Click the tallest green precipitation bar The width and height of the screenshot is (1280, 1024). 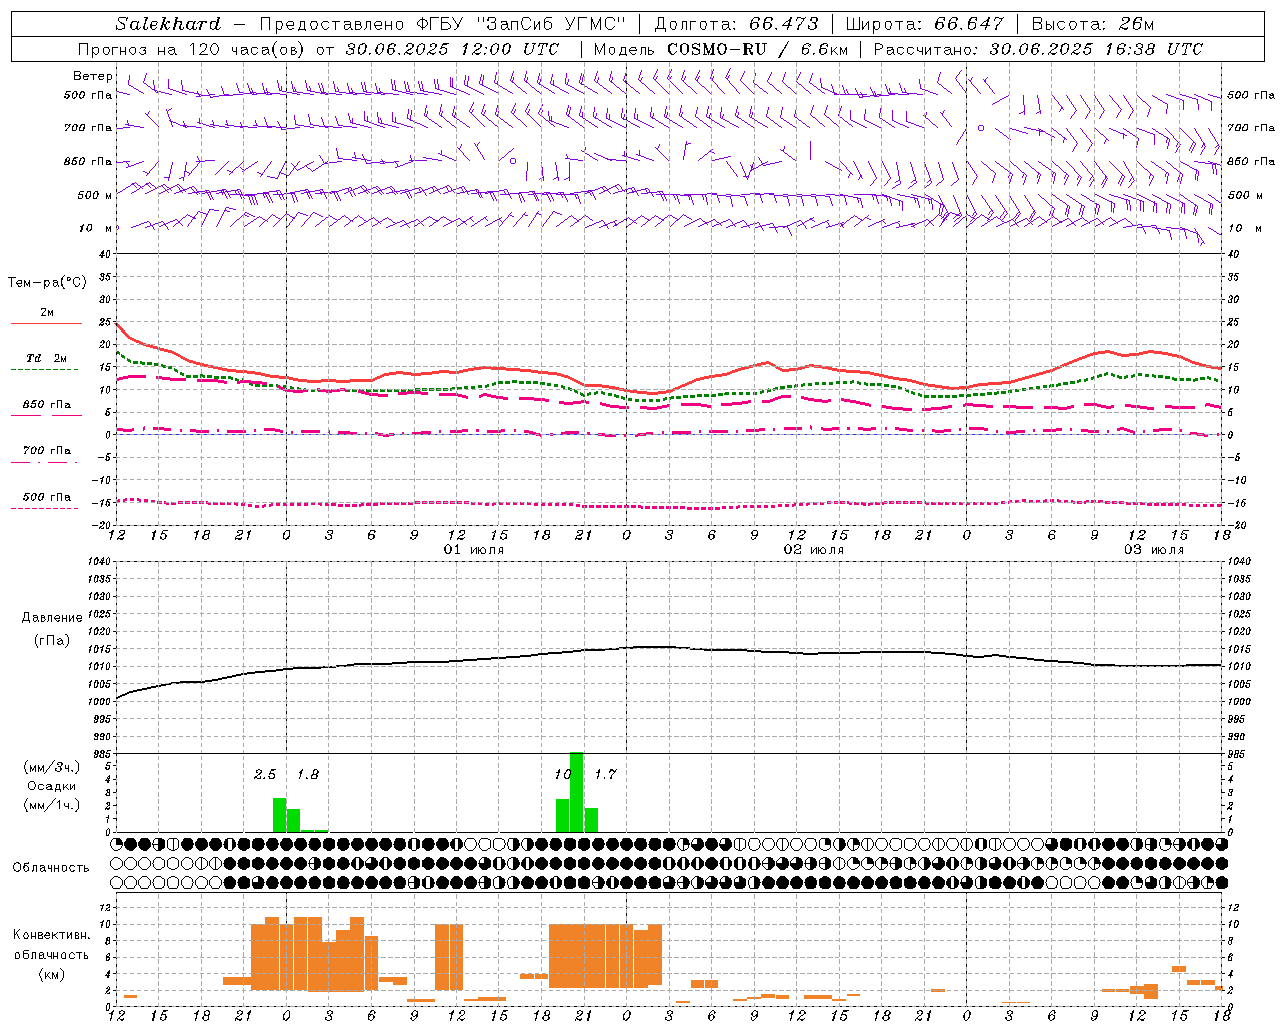(x=577, y=792)
